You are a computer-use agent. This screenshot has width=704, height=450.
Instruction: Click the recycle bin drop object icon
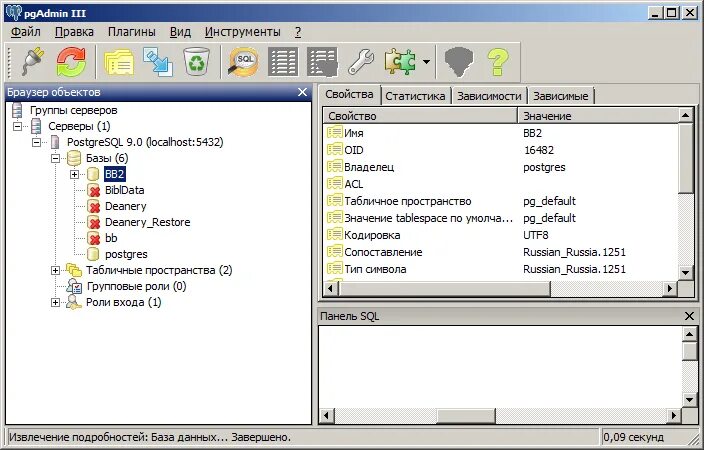coord(196,62)
